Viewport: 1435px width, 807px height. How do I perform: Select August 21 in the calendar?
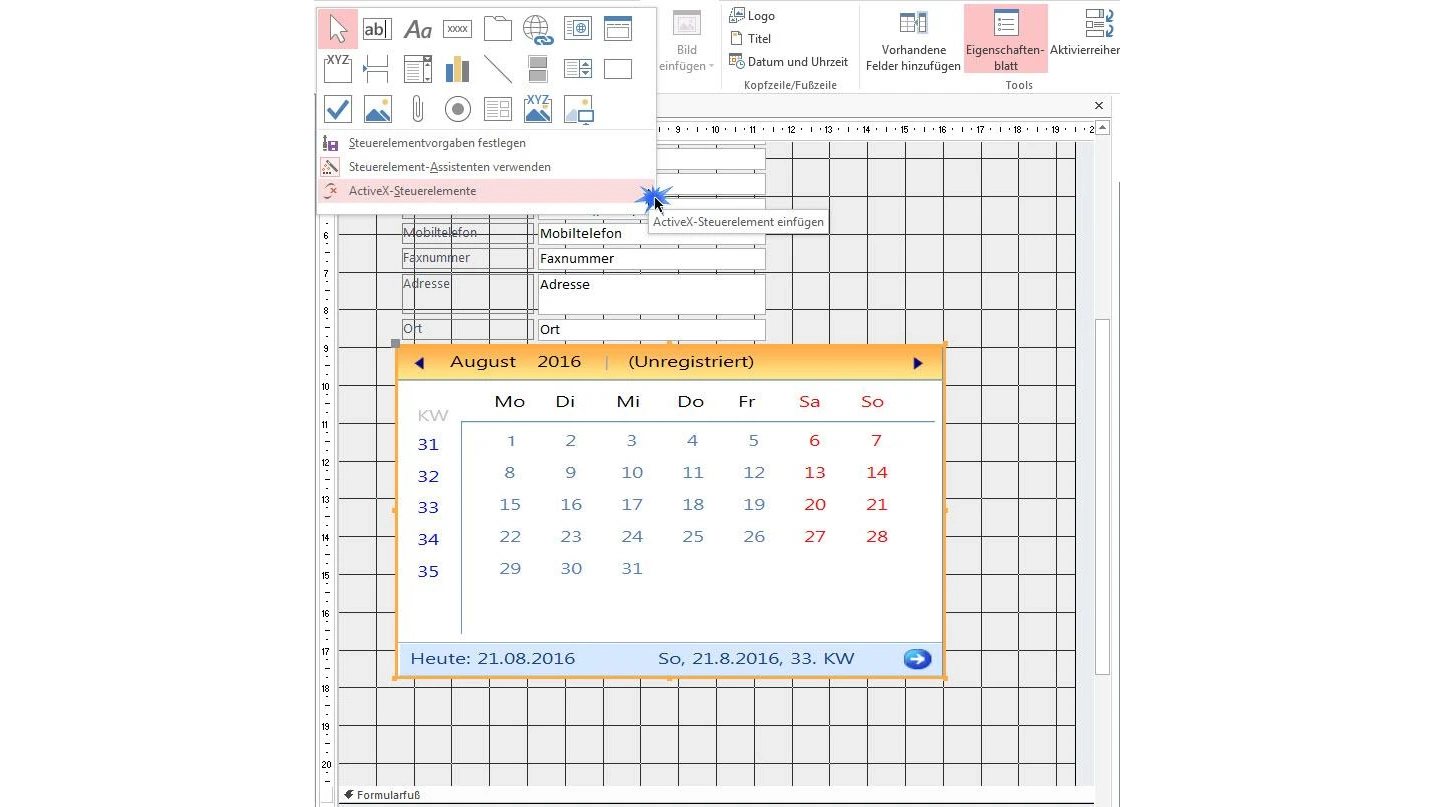pos(876,505)
